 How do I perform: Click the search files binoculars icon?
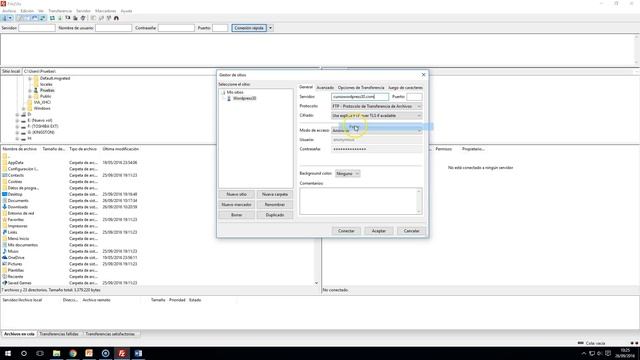tap(116, 18)
